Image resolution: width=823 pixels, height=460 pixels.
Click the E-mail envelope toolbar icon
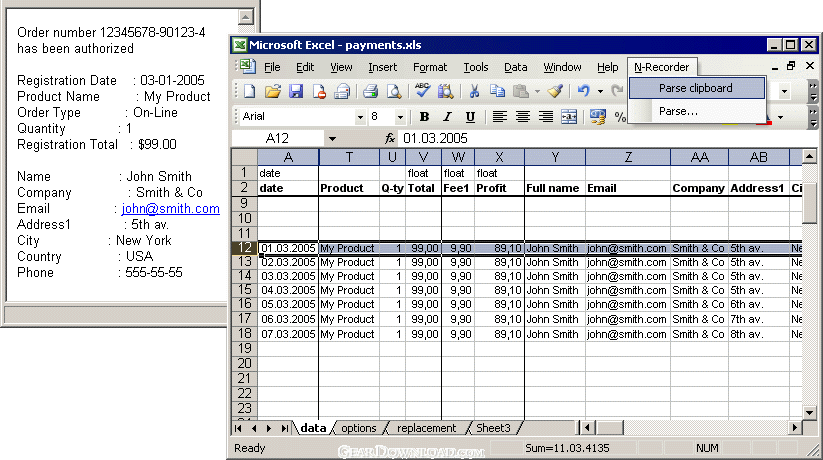tap(342, 91)
